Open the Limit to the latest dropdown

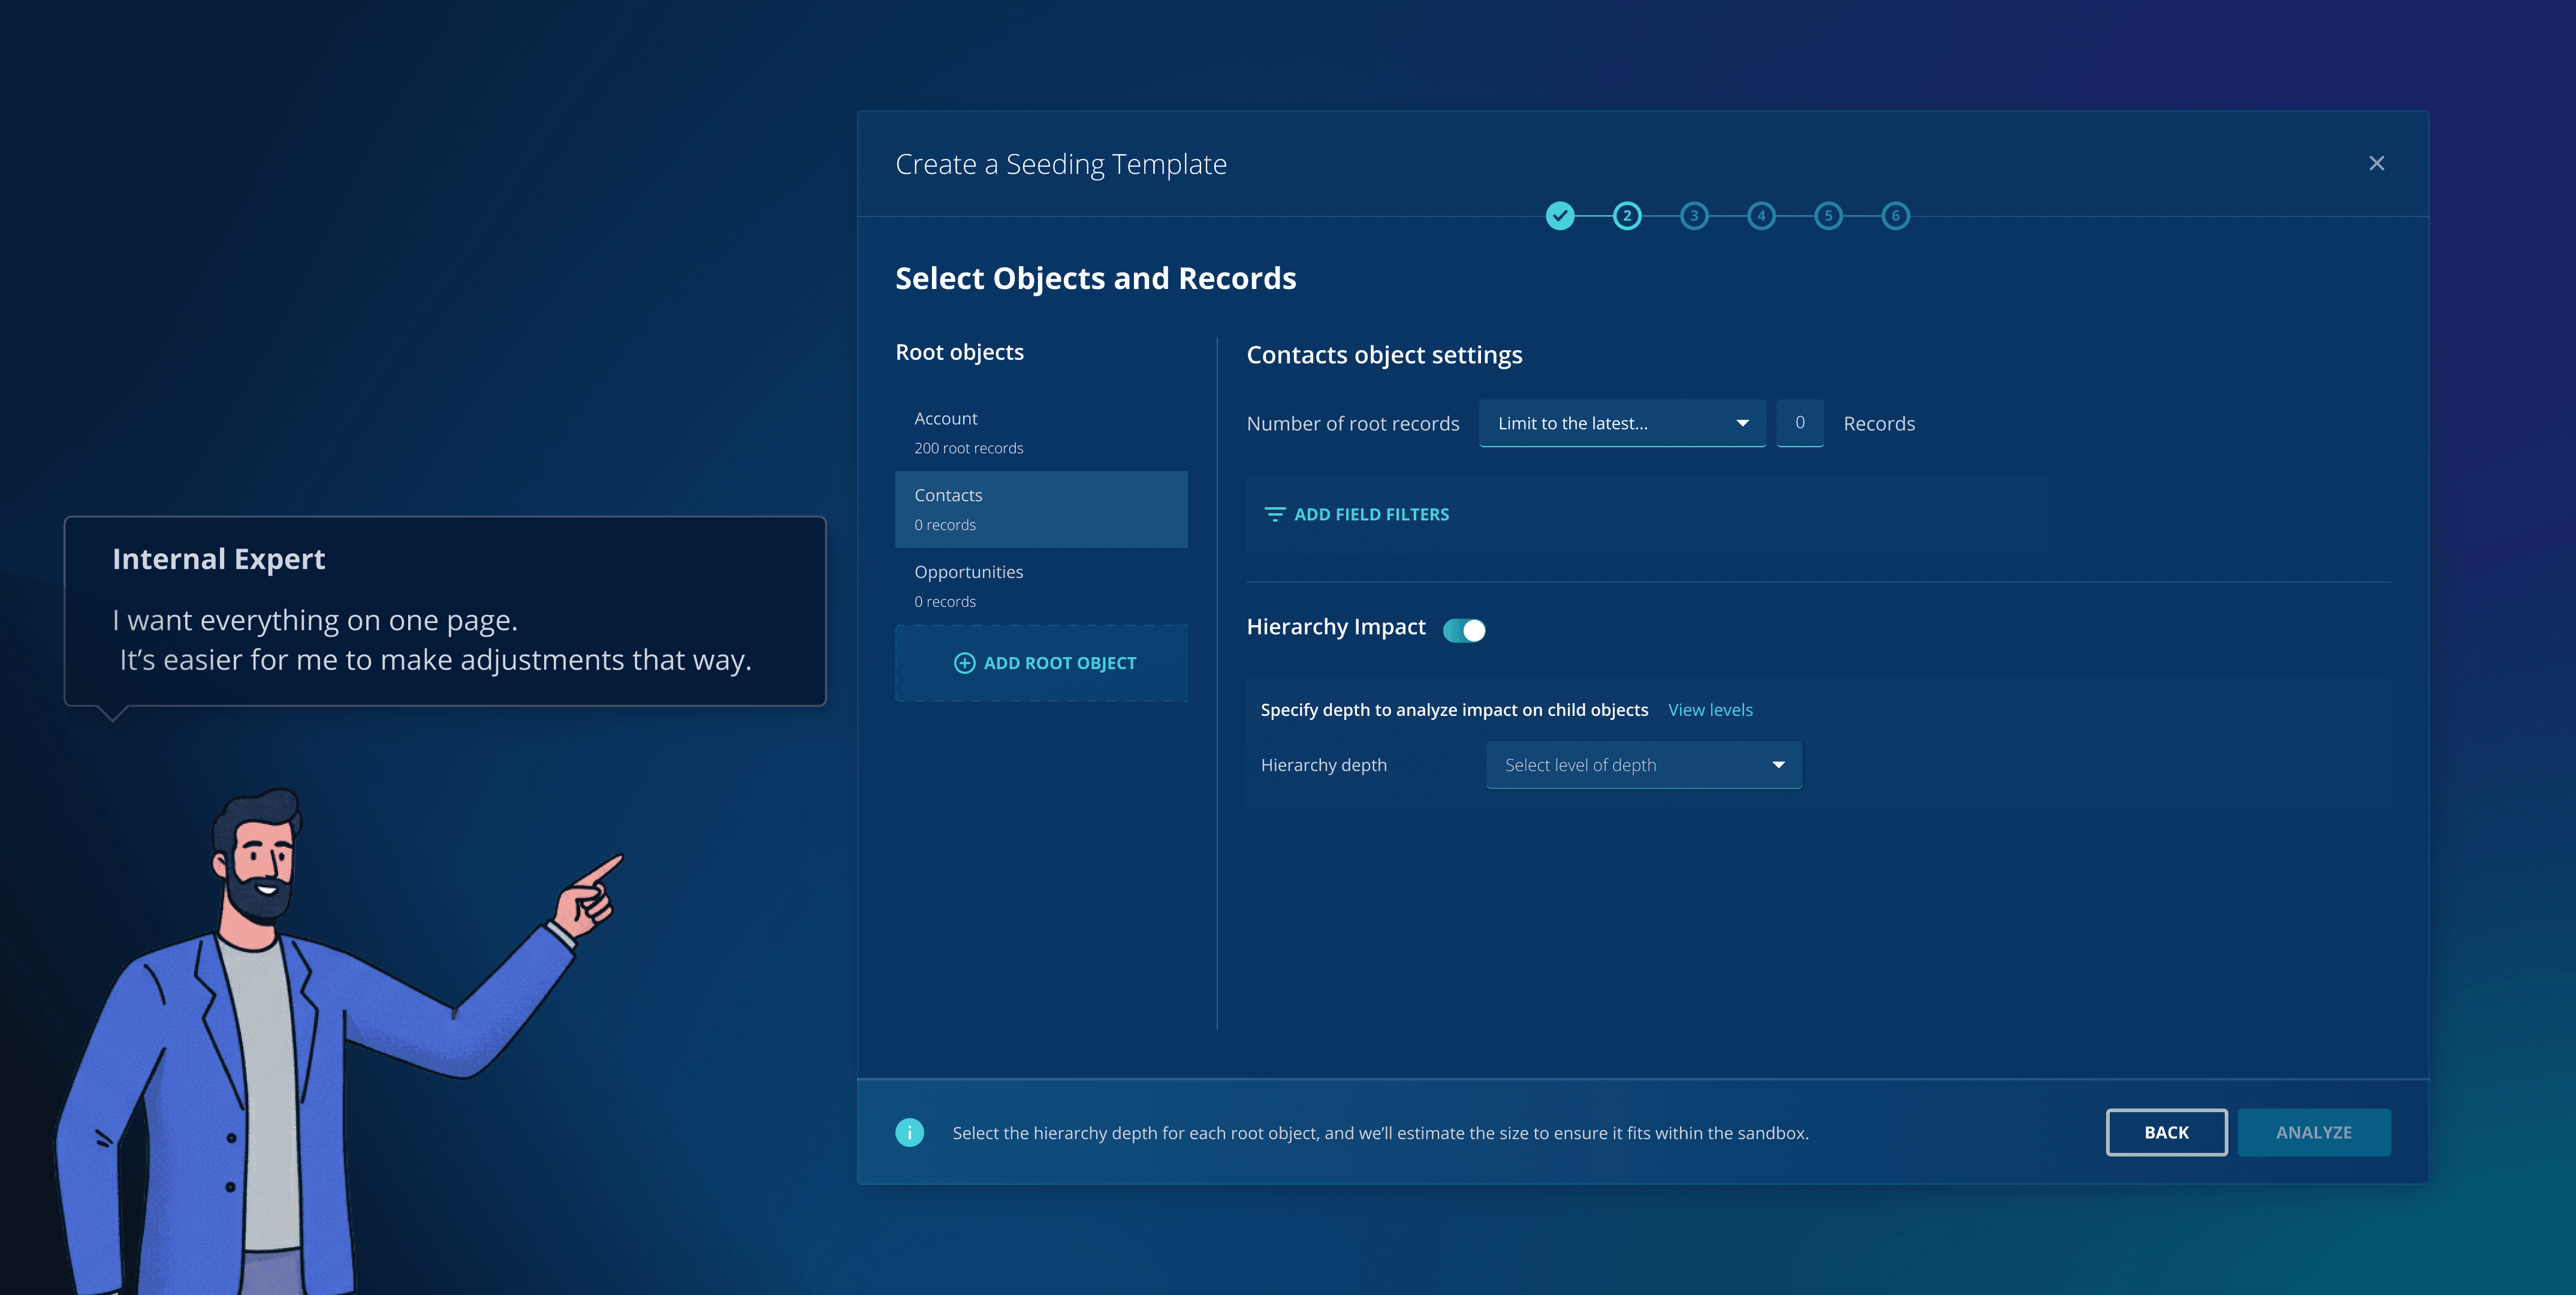[1621, 423]
